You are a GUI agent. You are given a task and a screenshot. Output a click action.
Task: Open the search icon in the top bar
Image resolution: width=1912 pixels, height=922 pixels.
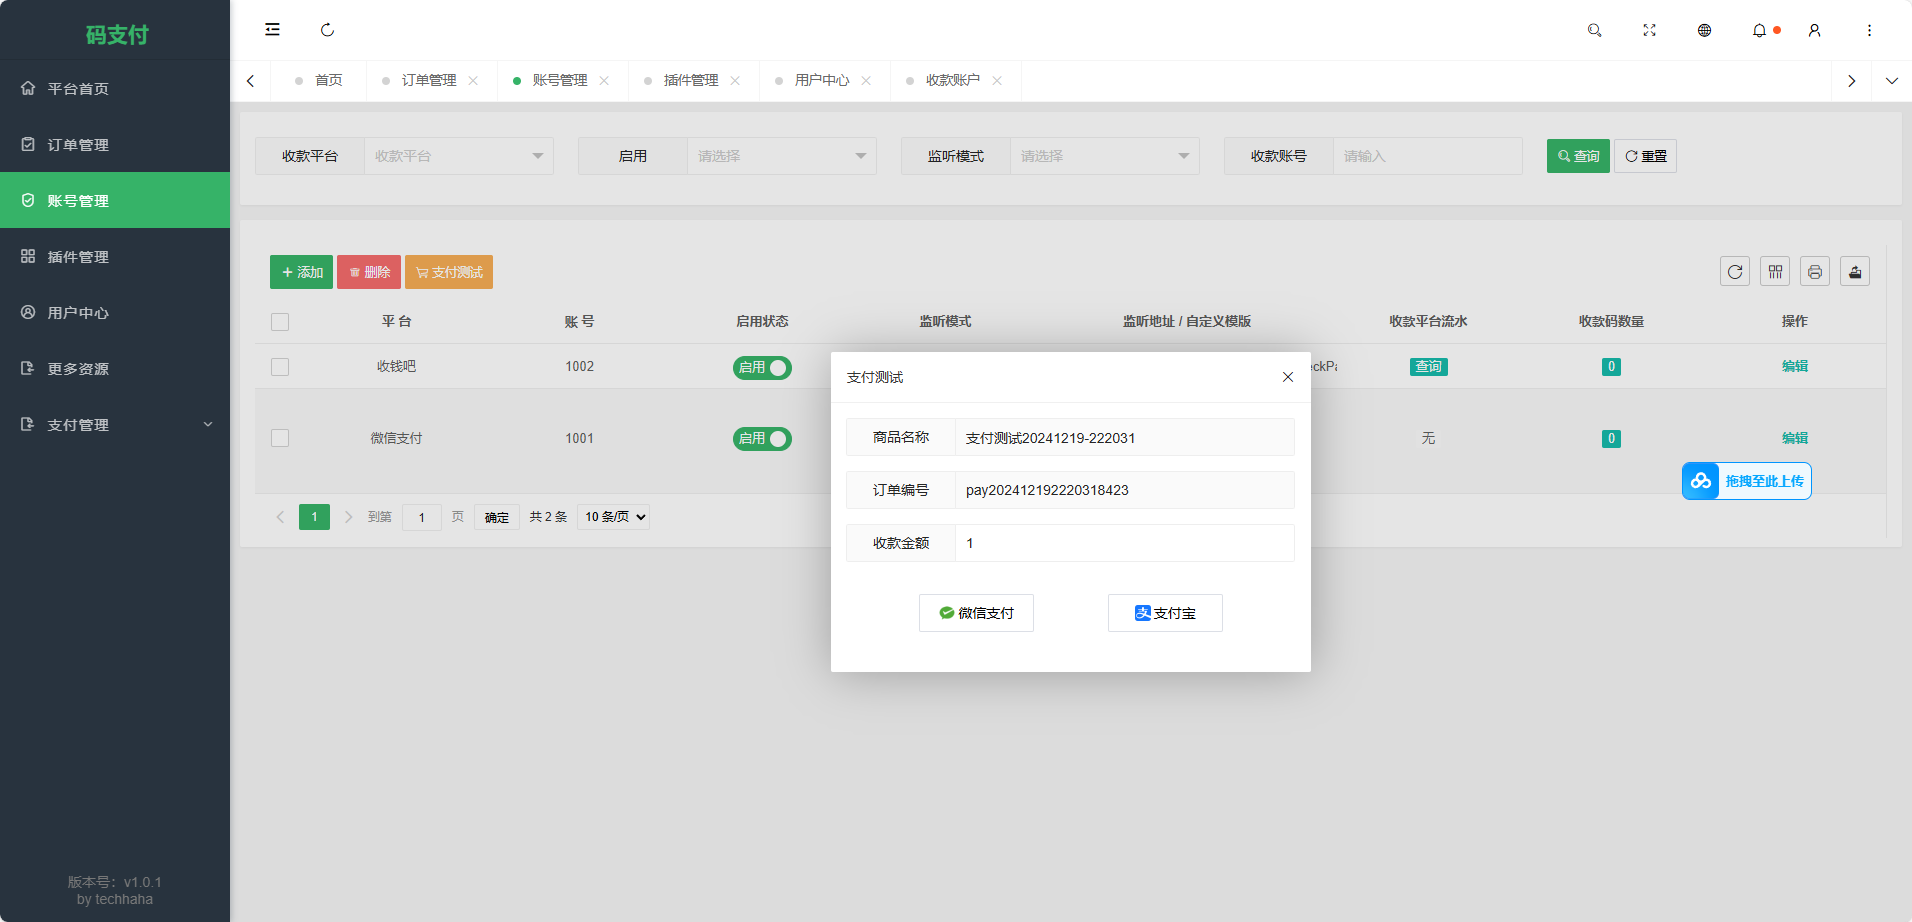(x=1595, y=30)
